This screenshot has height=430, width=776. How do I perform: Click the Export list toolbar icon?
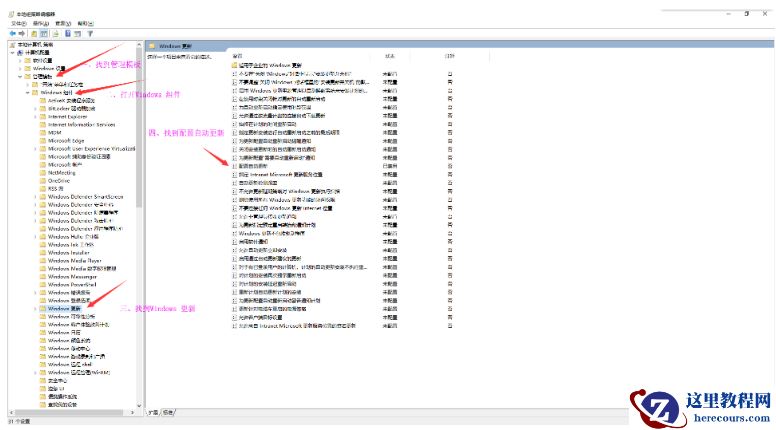pos(56,34)
